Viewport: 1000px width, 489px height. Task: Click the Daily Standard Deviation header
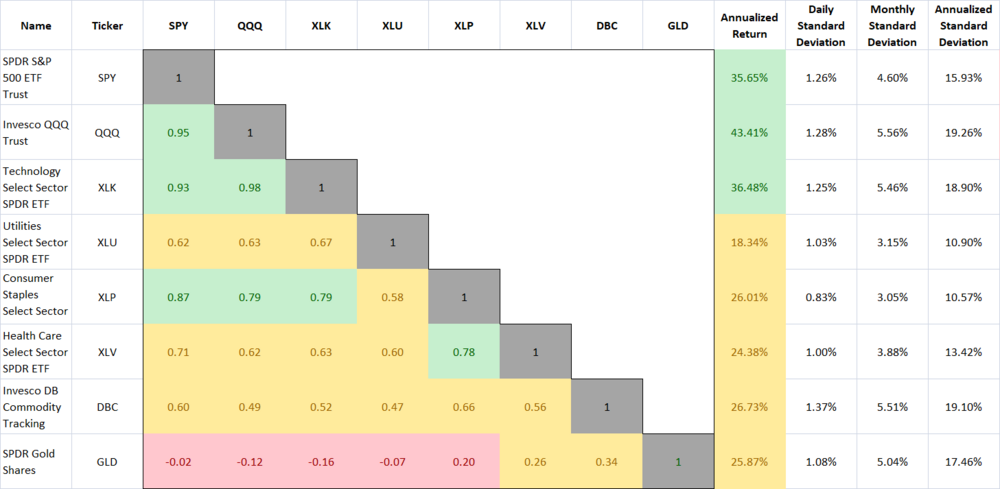821,25
